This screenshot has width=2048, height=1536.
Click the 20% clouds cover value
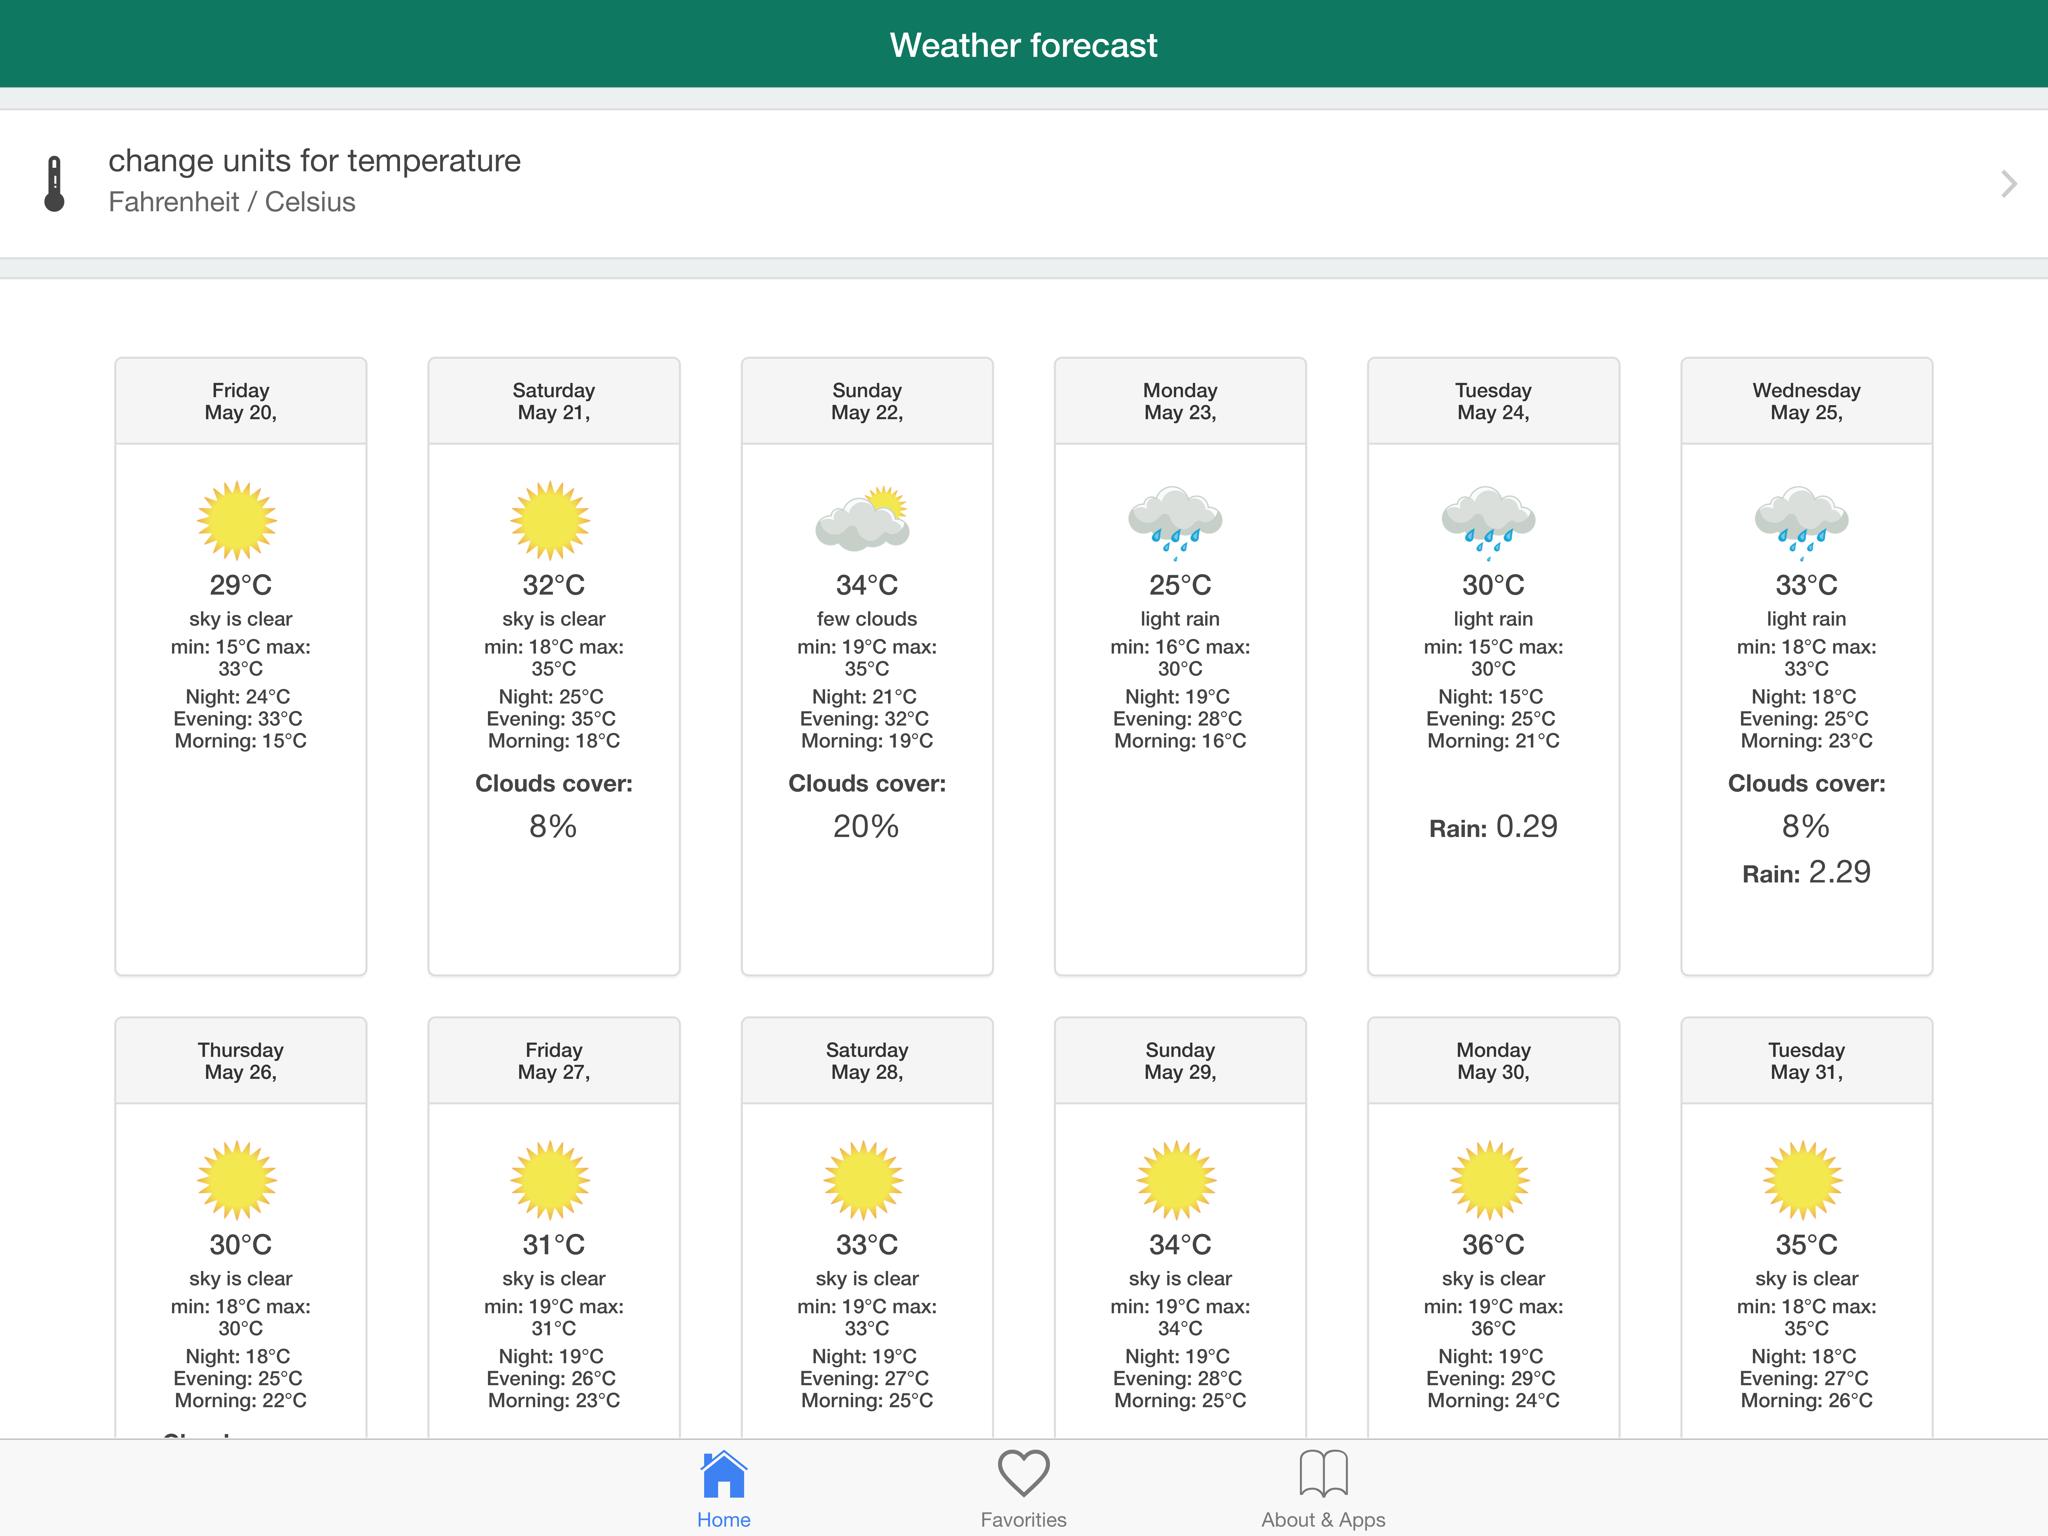(866, 826)
